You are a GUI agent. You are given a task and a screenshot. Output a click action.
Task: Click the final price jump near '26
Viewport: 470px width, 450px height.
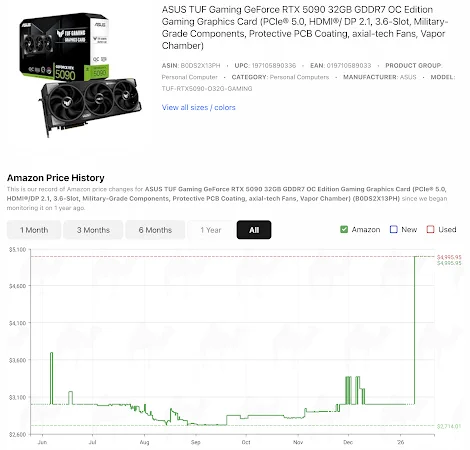(x=414, y=330)
